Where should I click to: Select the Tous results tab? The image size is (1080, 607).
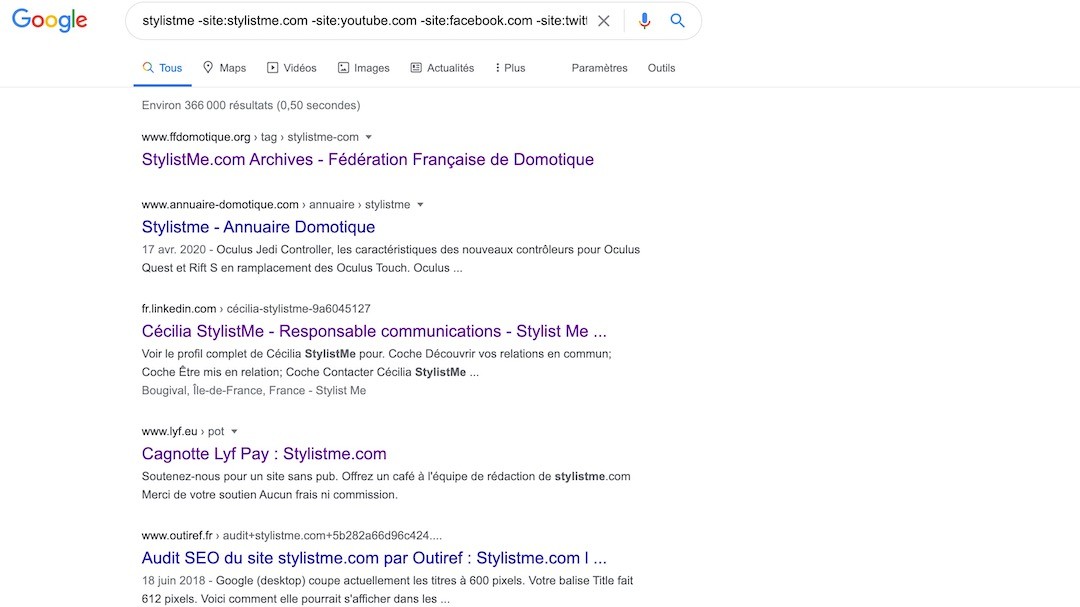tap(163, 68)
